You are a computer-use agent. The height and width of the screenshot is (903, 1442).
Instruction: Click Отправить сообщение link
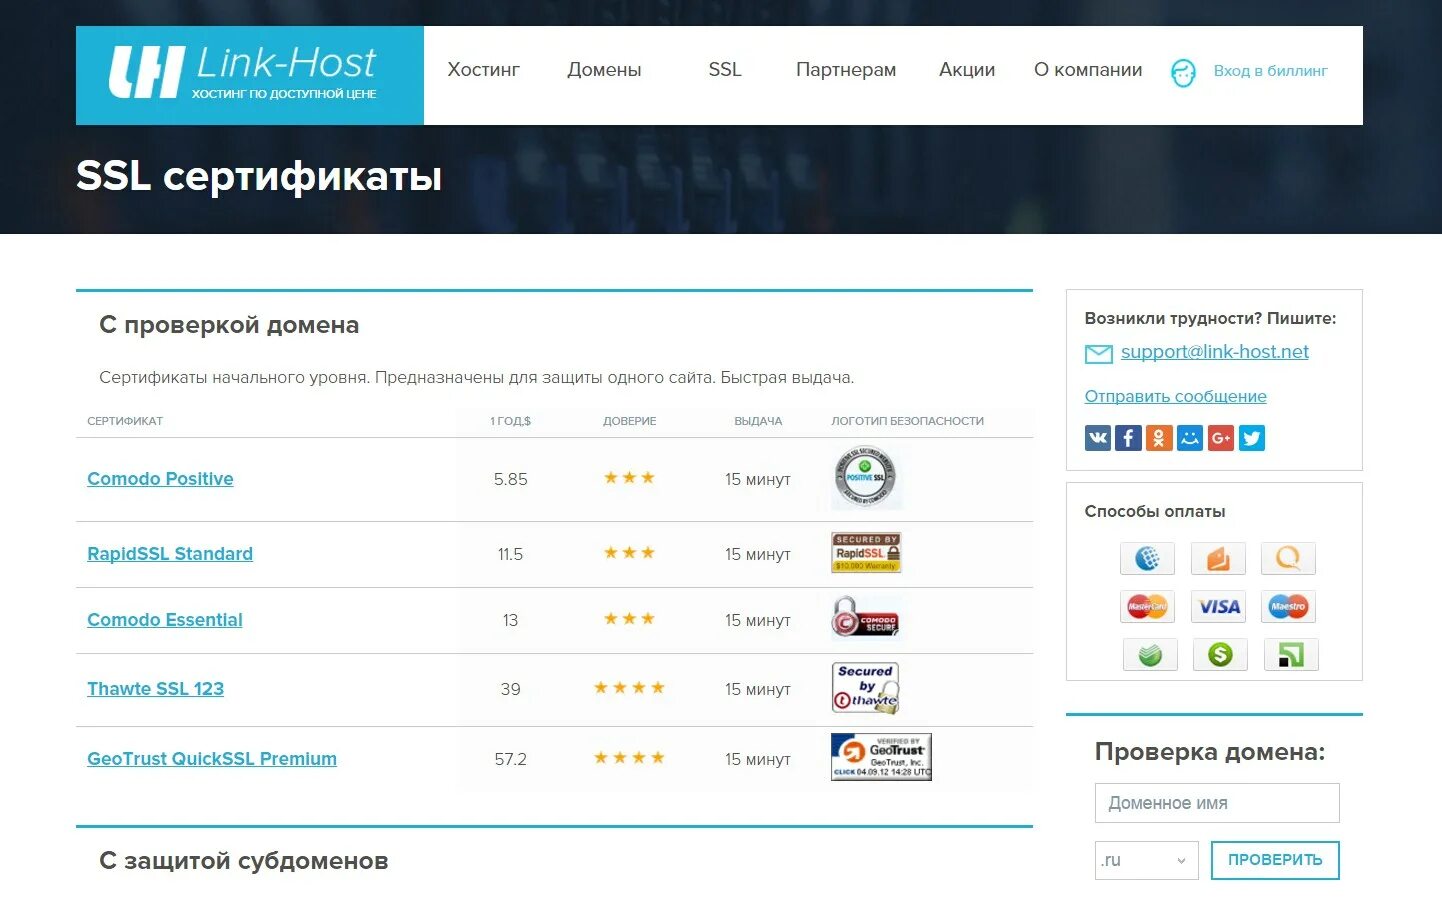click(x=1175, y=397)
